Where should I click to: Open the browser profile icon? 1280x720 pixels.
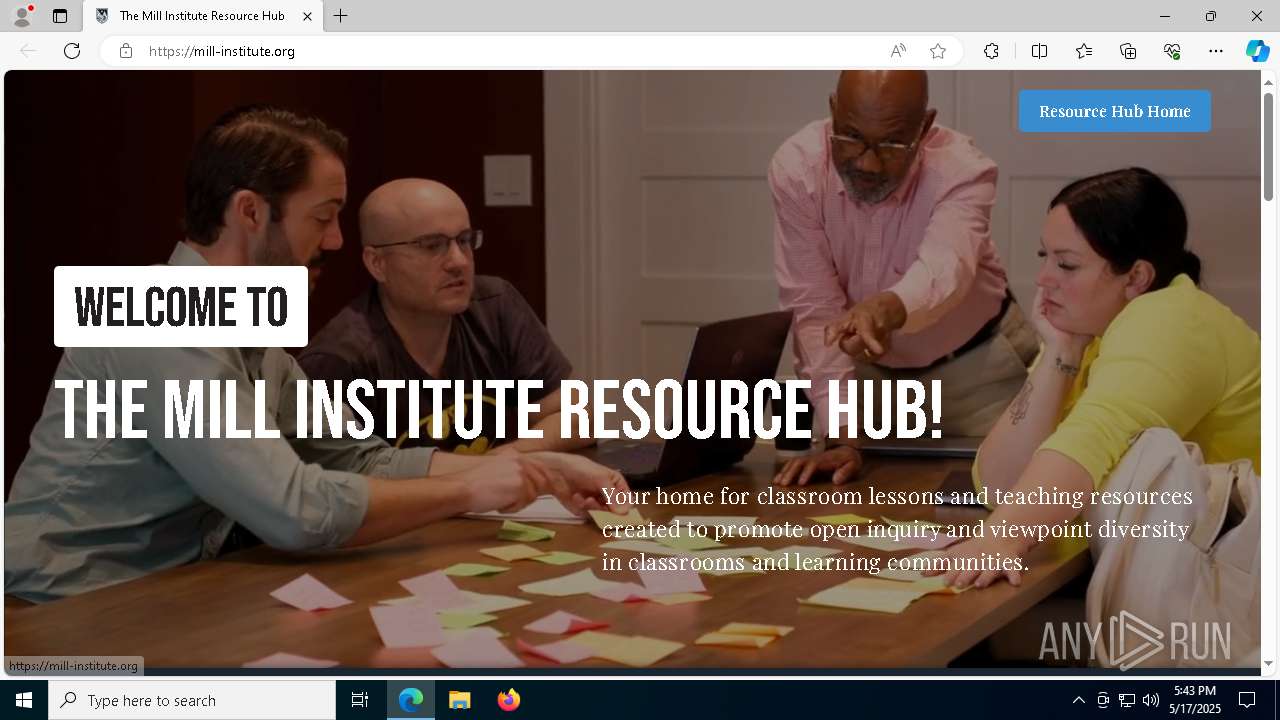click(x=21, y=16)
